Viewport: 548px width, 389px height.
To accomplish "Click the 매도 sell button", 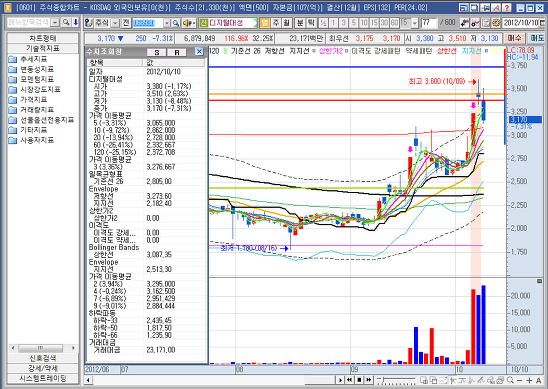I will pos(536,38).
